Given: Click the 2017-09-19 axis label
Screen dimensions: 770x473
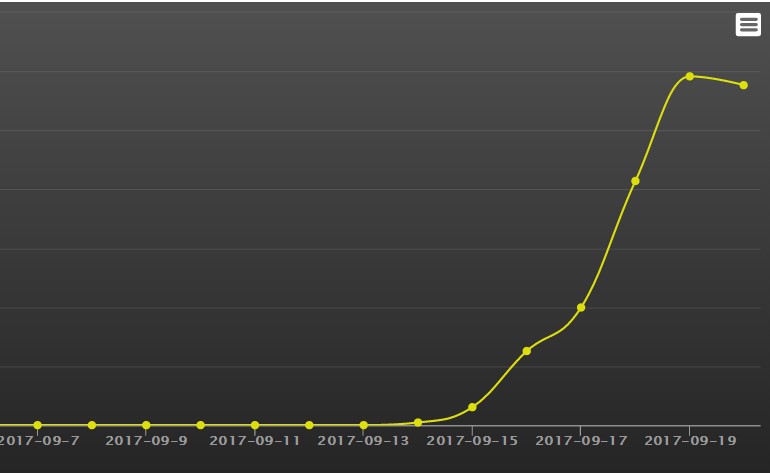Looking at the screenshot, I should [690, 441].
